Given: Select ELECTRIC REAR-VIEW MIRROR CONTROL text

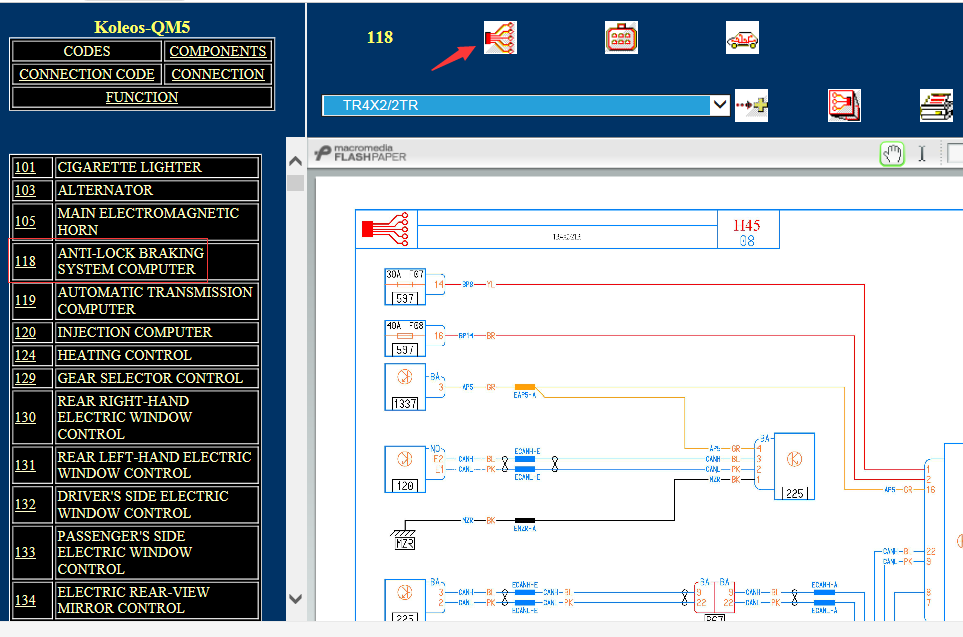Looking at the screenshot, I should [x=133, y=600].
